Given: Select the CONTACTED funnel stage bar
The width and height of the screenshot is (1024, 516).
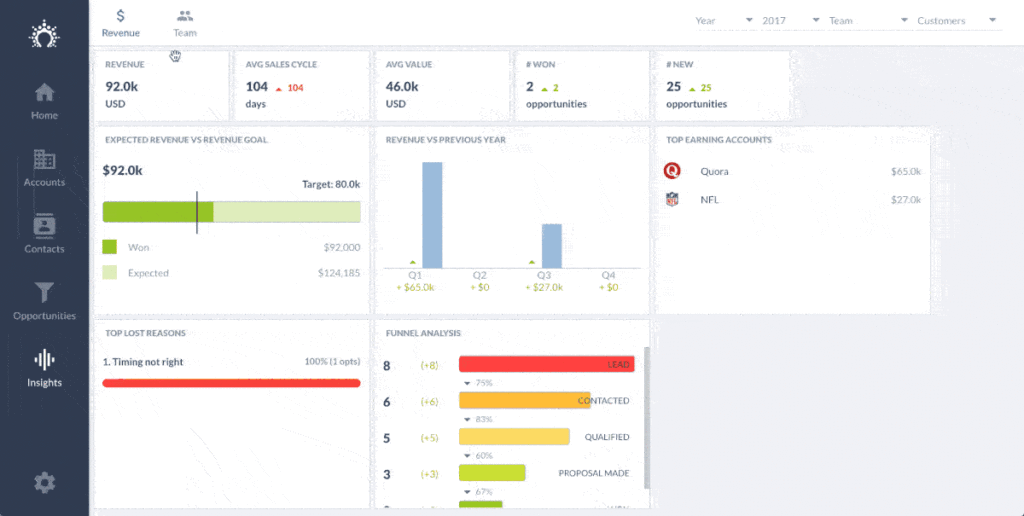Looking at the screenshot, I should point(524,400).
